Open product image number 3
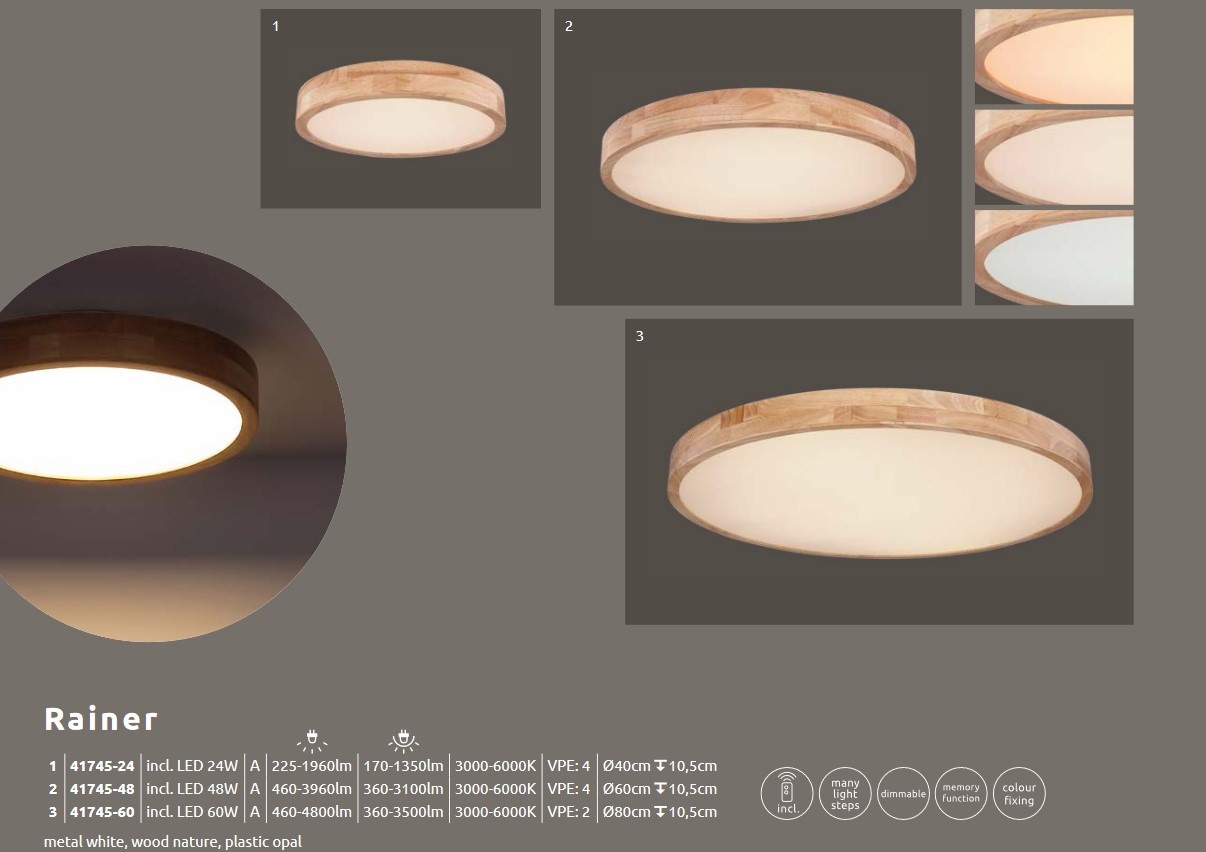The height and width of the screenshot is (852, 1206). 879,472
